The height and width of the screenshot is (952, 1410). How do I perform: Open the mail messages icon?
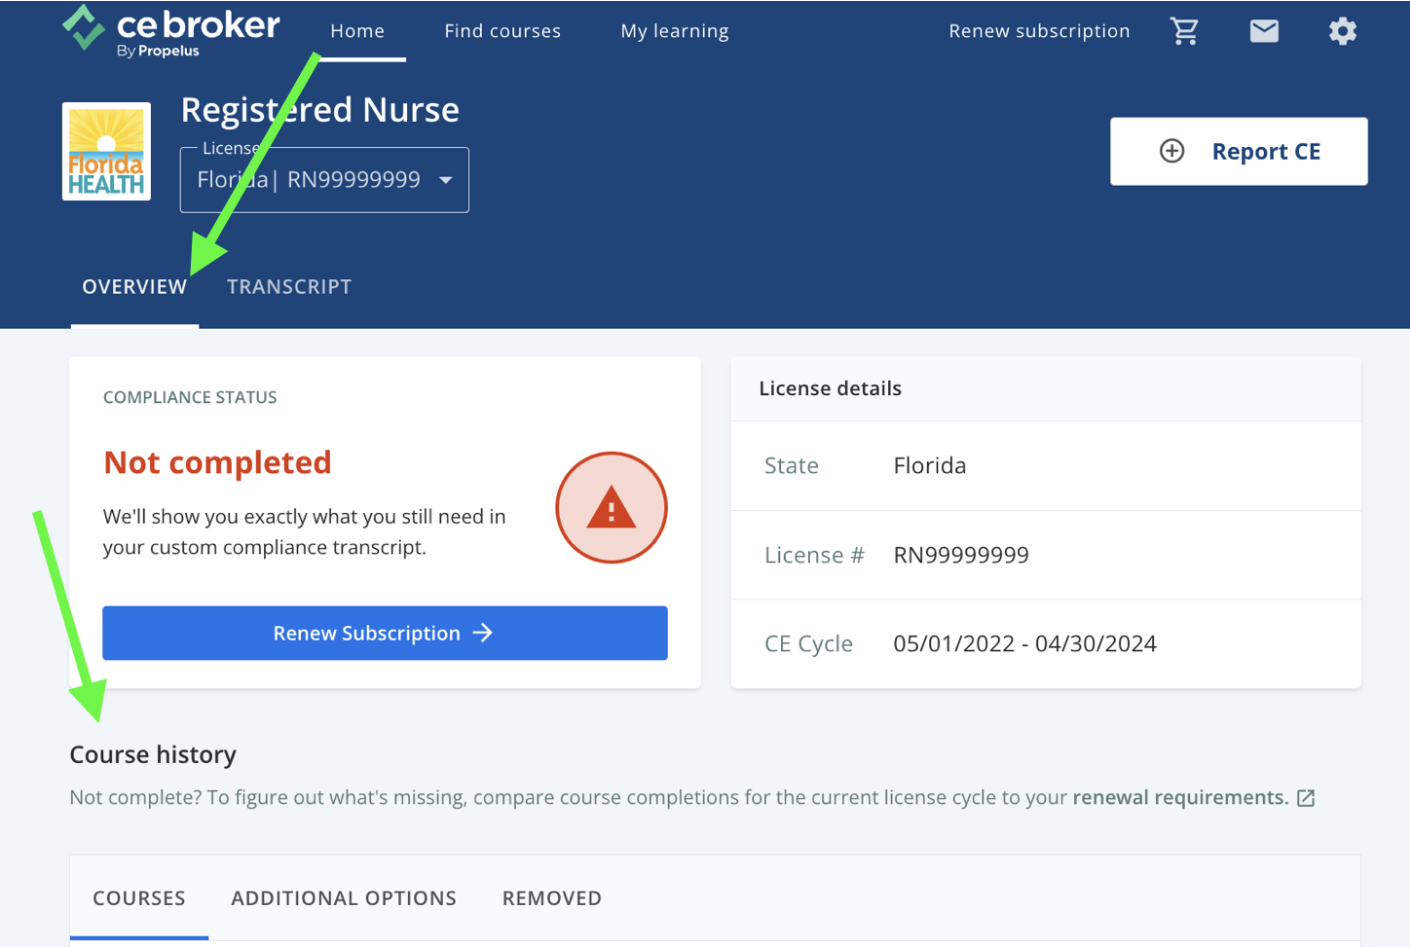[1264, 32]
